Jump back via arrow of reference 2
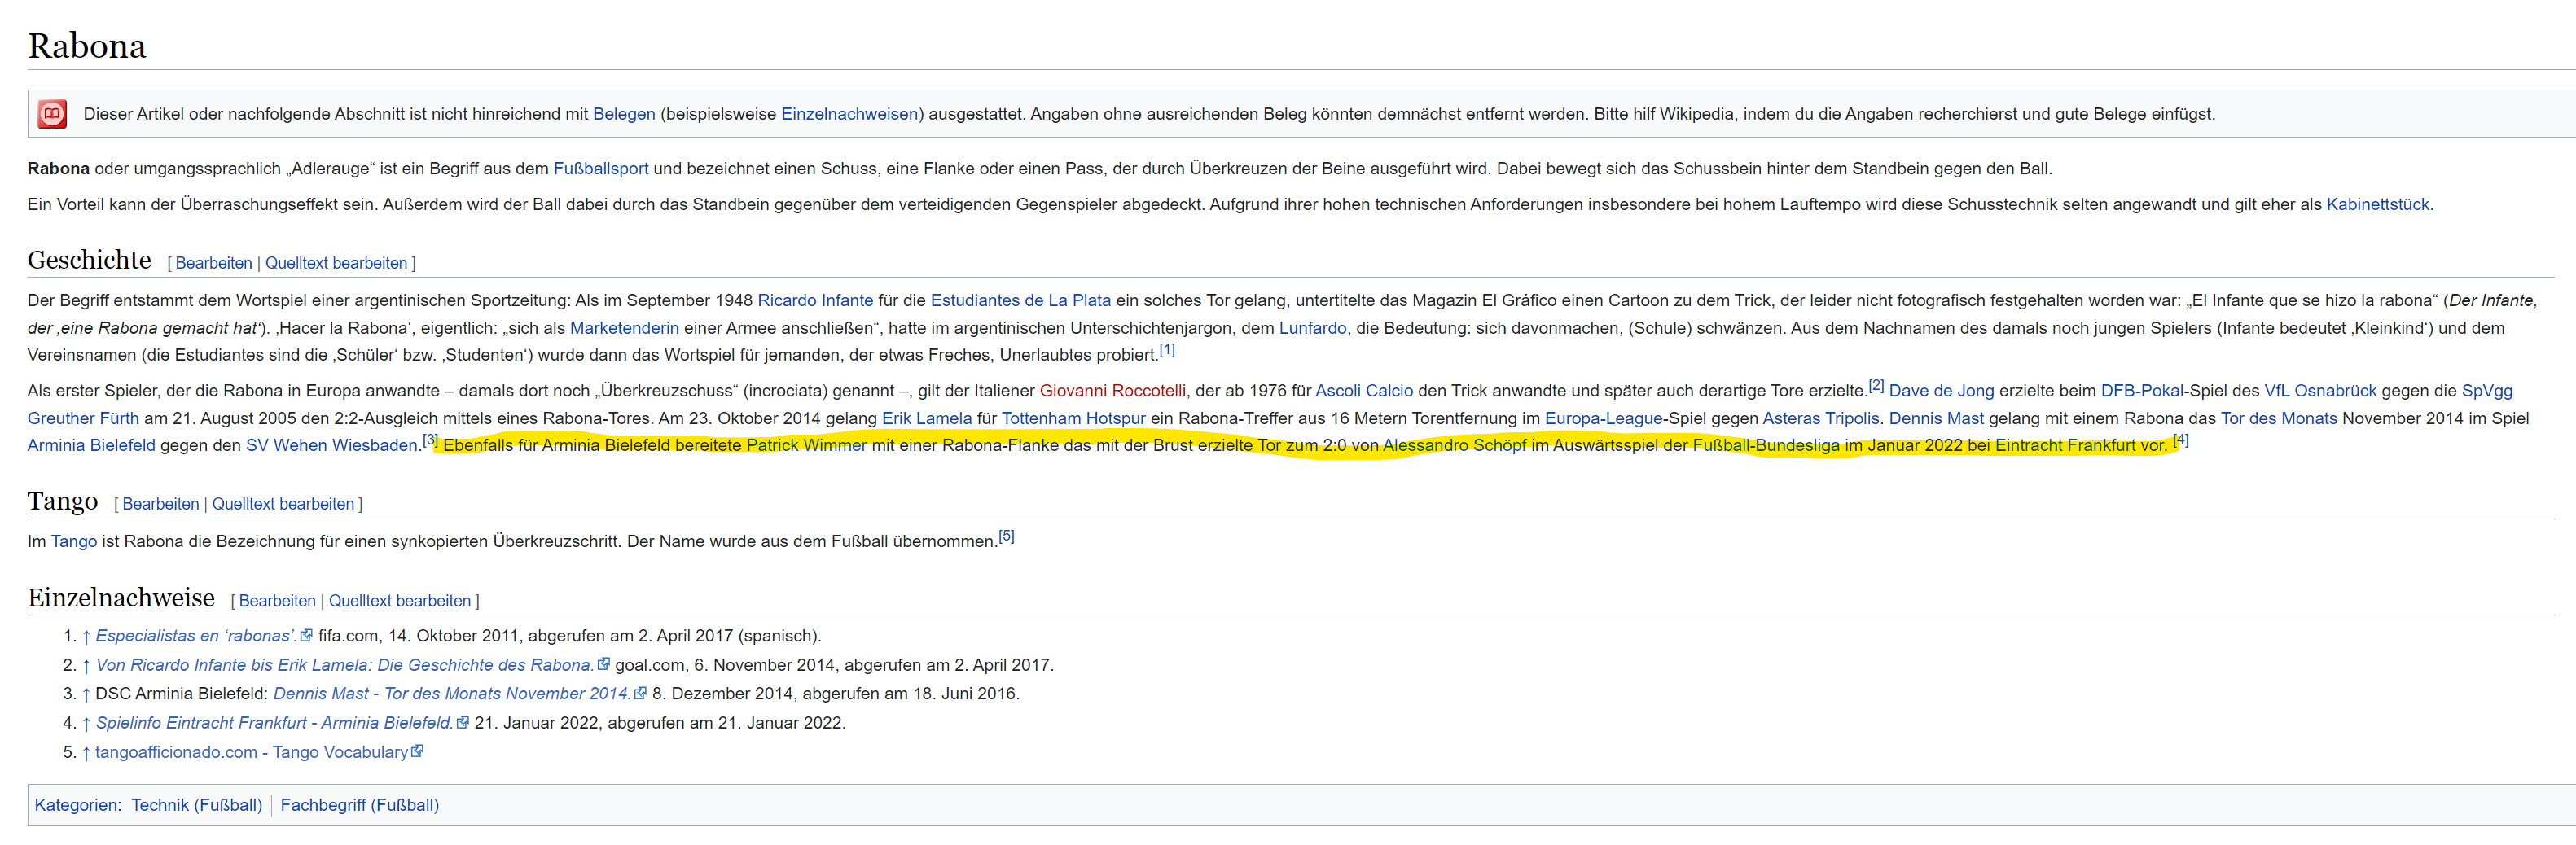This screenshot has height=845, width=2576. 86,665
